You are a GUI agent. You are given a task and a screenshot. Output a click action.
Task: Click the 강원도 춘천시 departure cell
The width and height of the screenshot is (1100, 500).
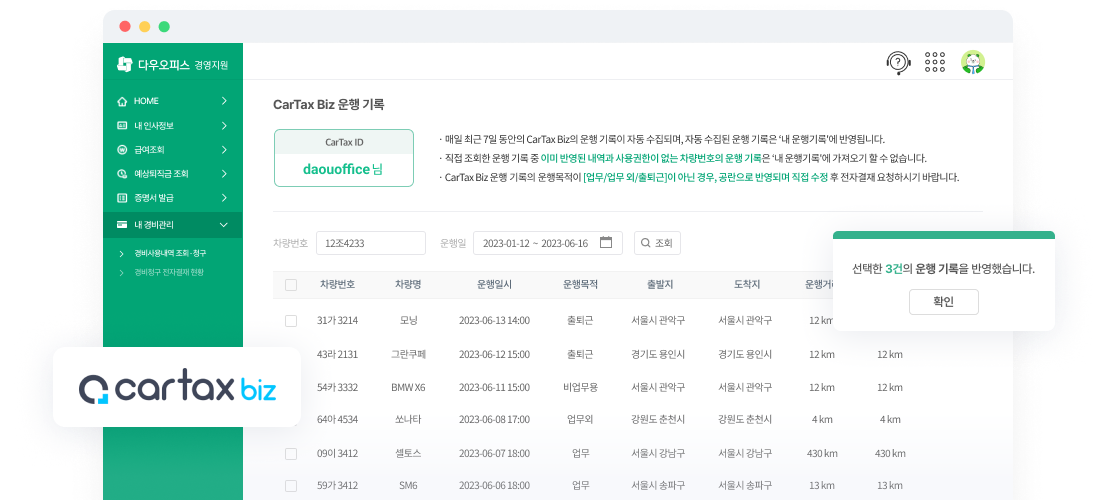(658, 419)
